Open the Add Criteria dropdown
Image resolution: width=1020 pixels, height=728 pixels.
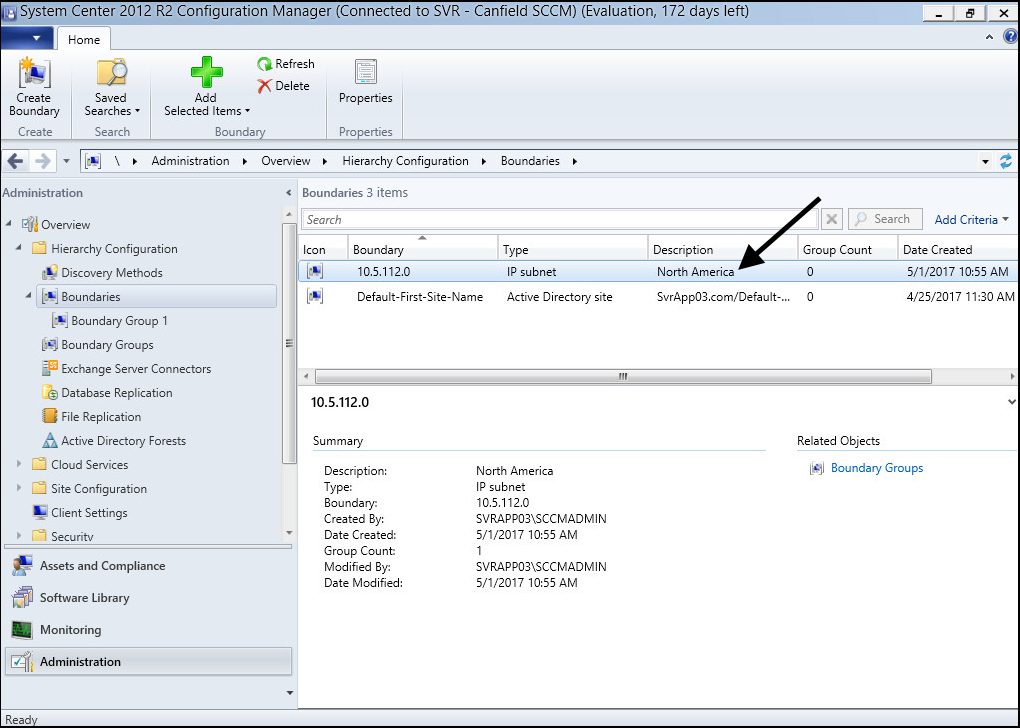971,220
